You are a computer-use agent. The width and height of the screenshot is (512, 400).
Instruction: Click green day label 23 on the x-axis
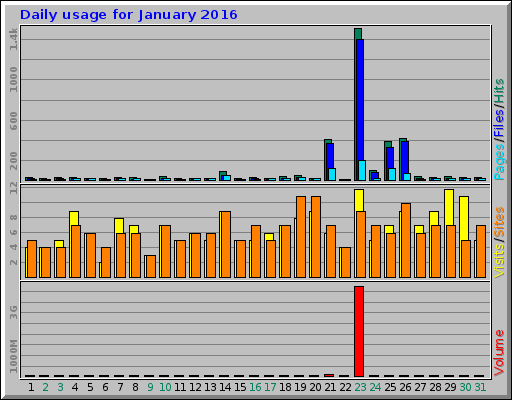click(x=360, y=387)
